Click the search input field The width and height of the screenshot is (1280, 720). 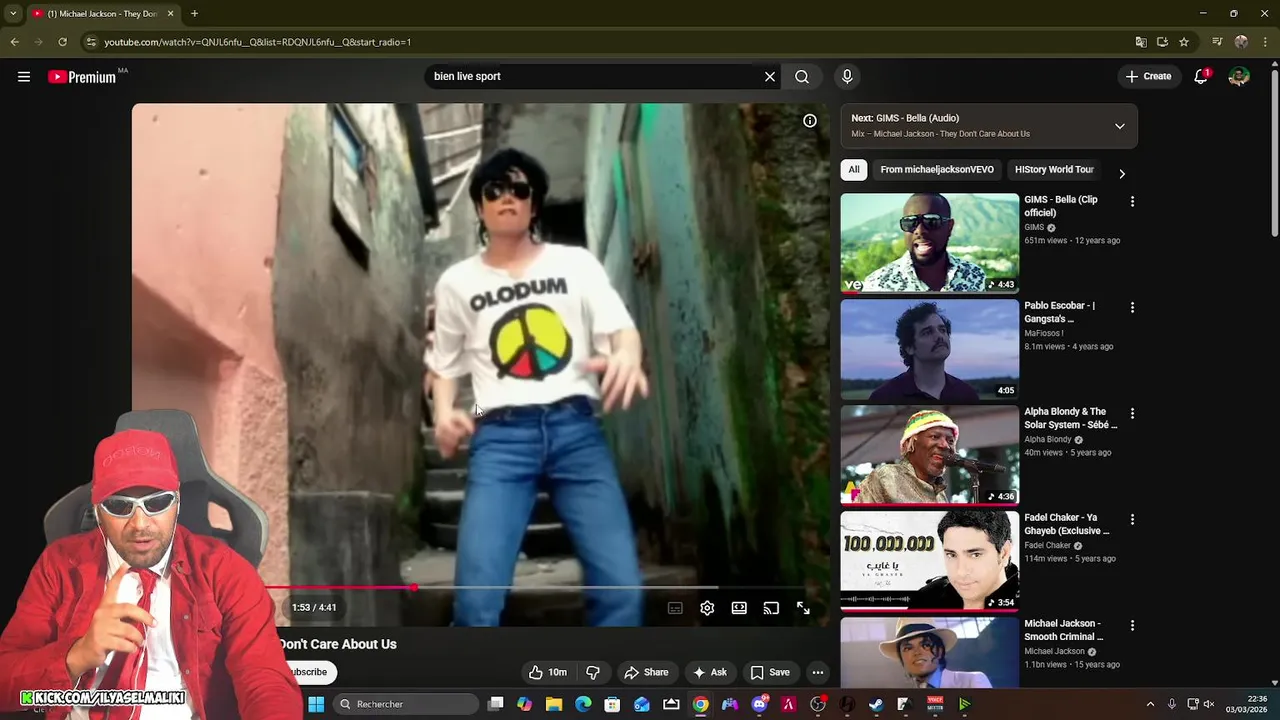click(x=595, y=76)
